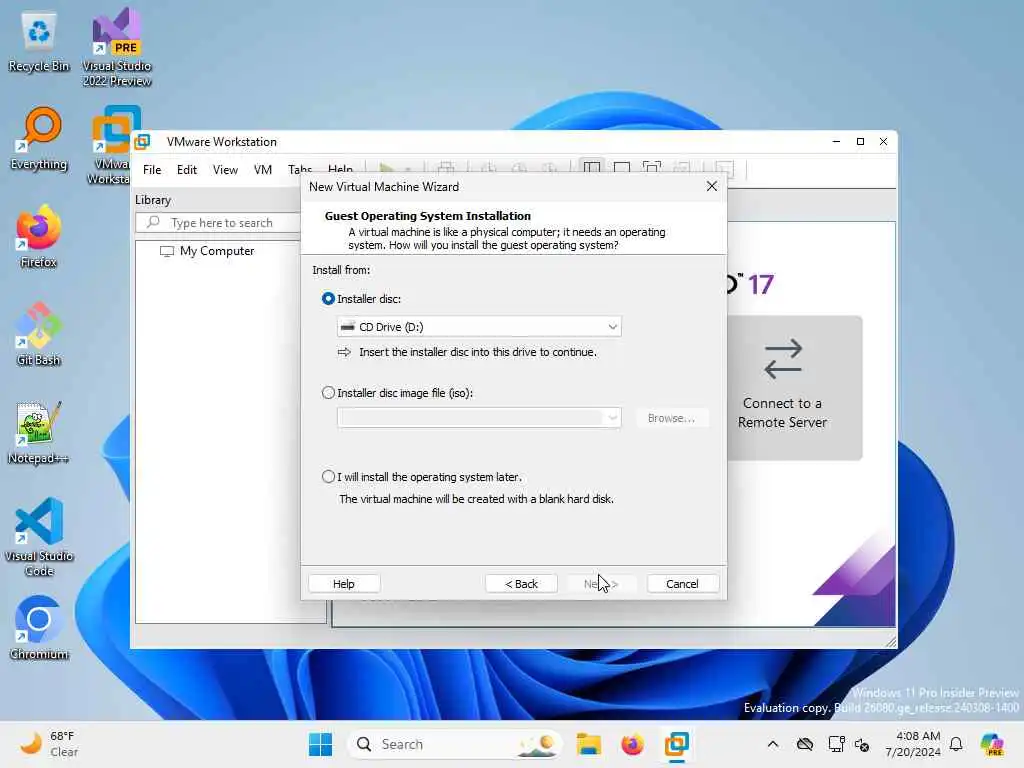Screen dimensions: 1024x768
Task: Click the muted volume tray icon
Action: [862, 744]
